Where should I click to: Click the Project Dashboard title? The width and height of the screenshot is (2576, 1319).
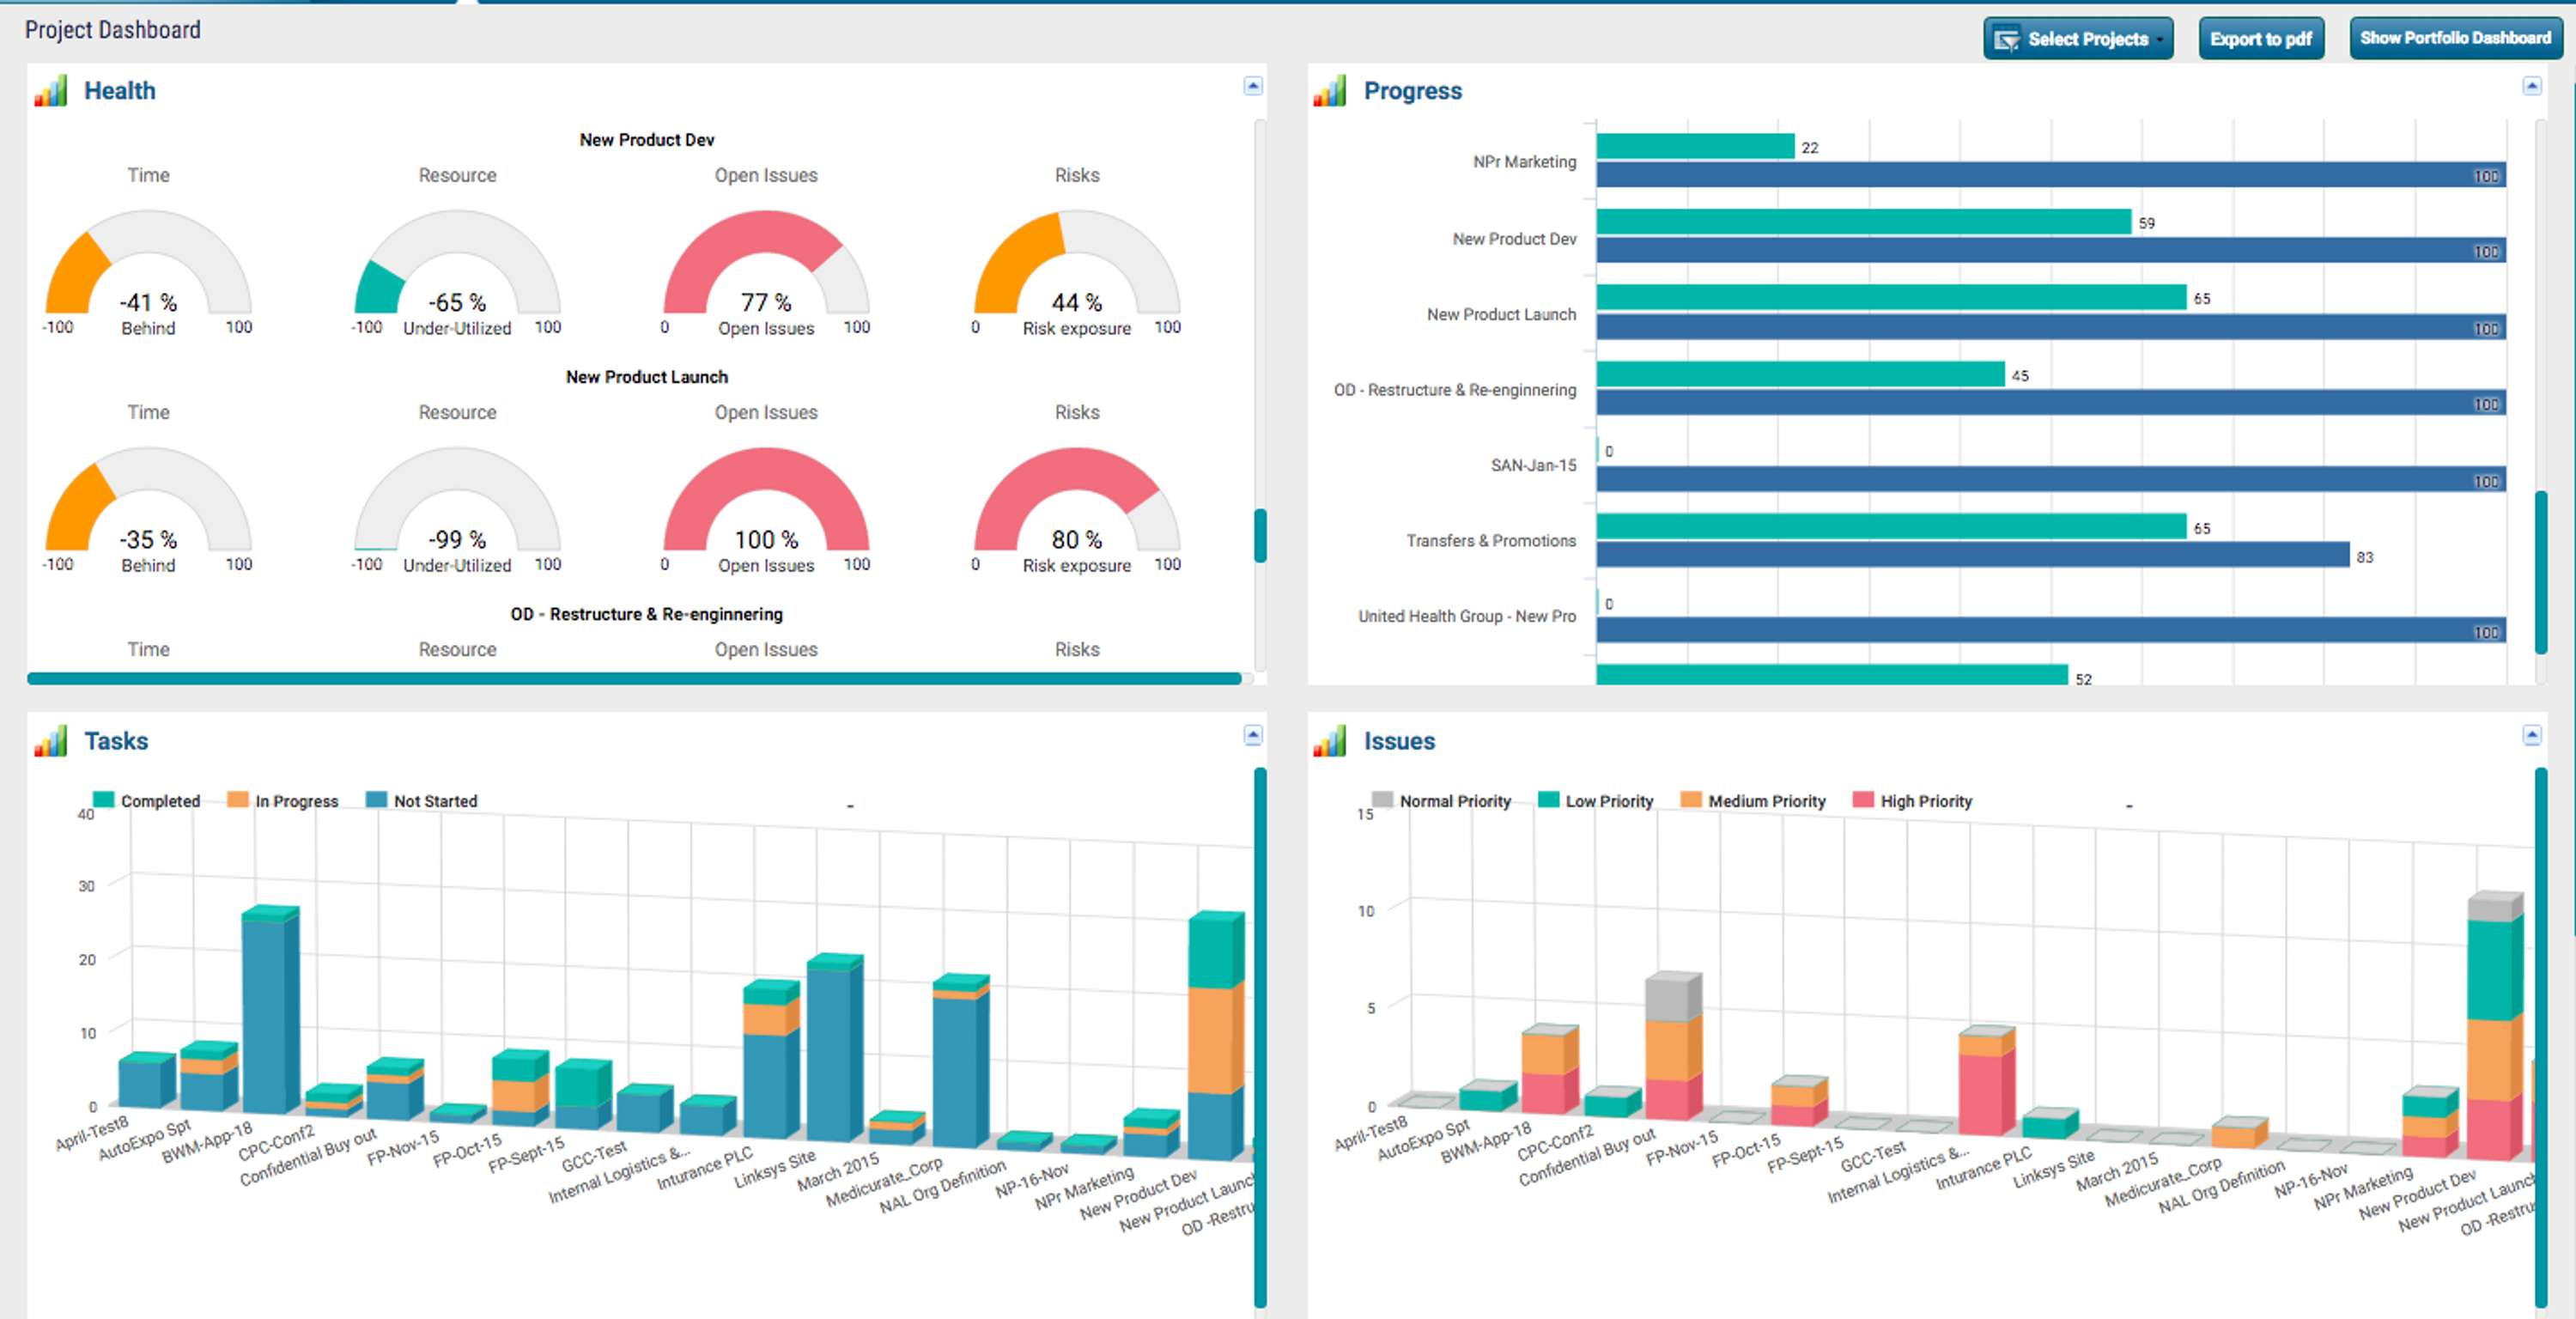click(113, 30)
